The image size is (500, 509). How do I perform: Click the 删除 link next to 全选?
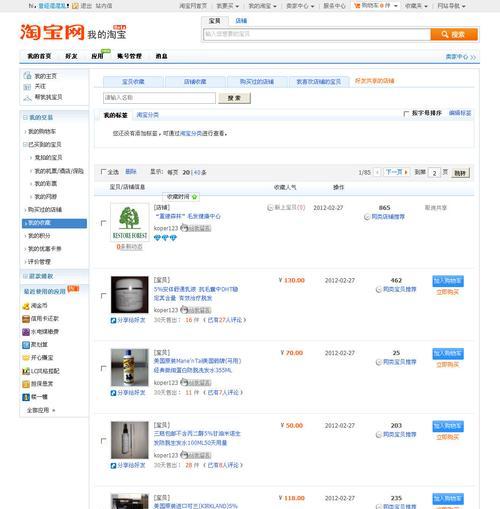coord(131,172)
